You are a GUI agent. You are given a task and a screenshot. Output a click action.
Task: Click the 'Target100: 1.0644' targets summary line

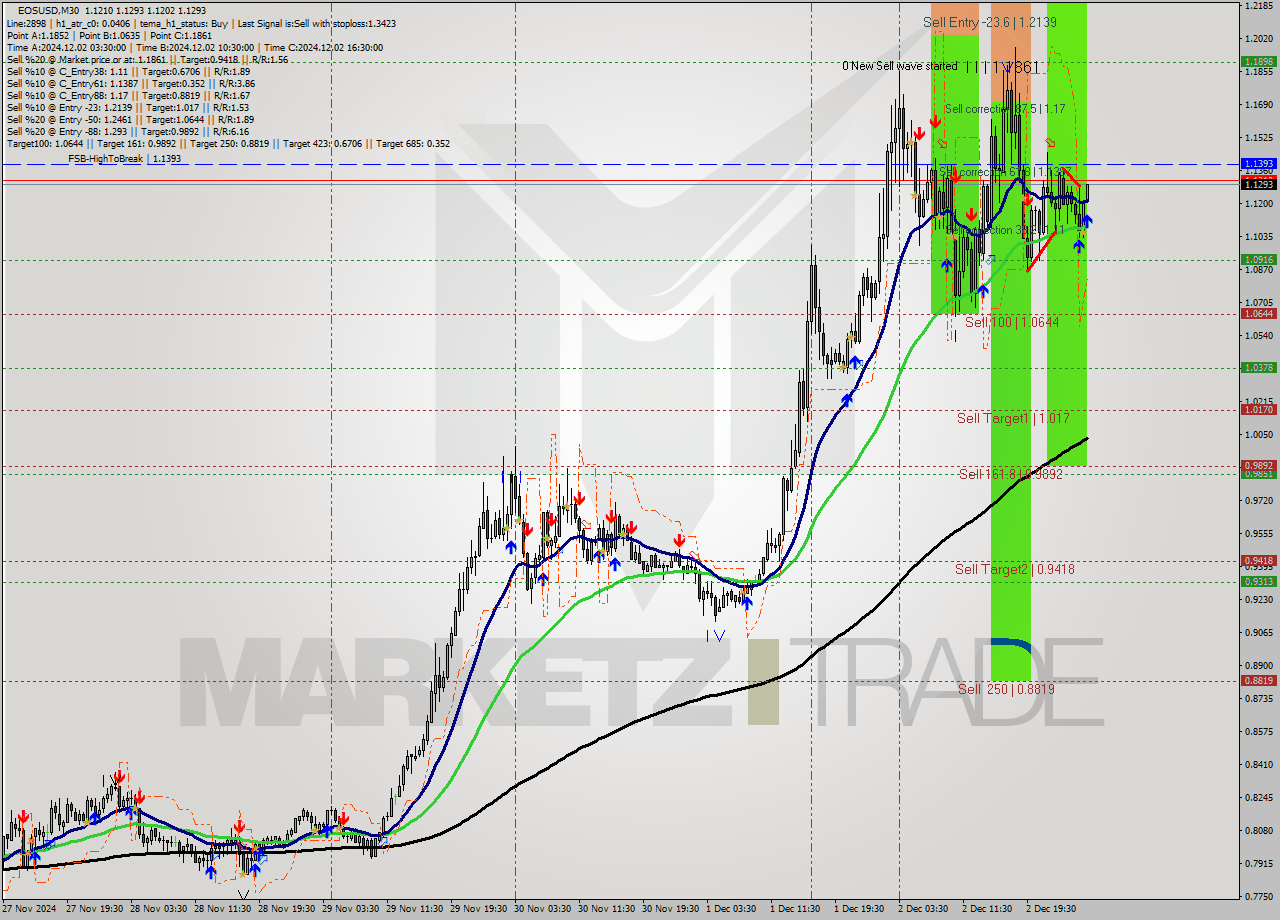point(228,143)
